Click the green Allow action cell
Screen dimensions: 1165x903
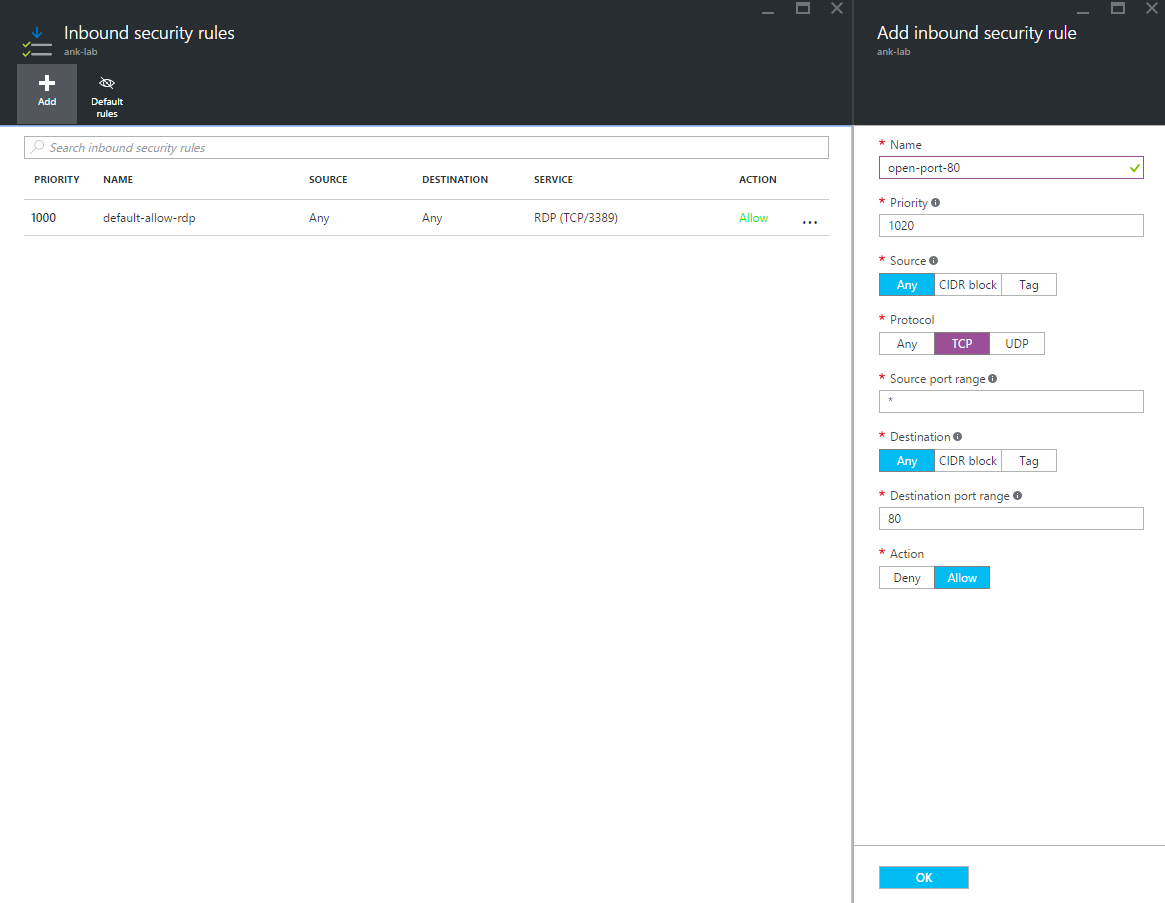[x=753, y=218]
